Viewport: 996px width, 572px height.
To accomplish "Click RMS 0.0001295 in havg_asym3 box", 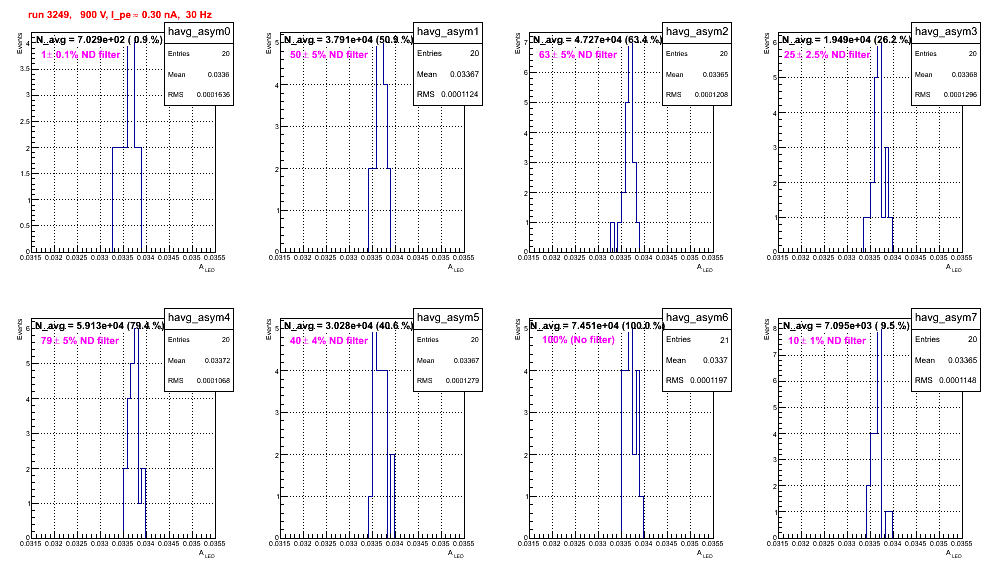I will pos(946,94).
